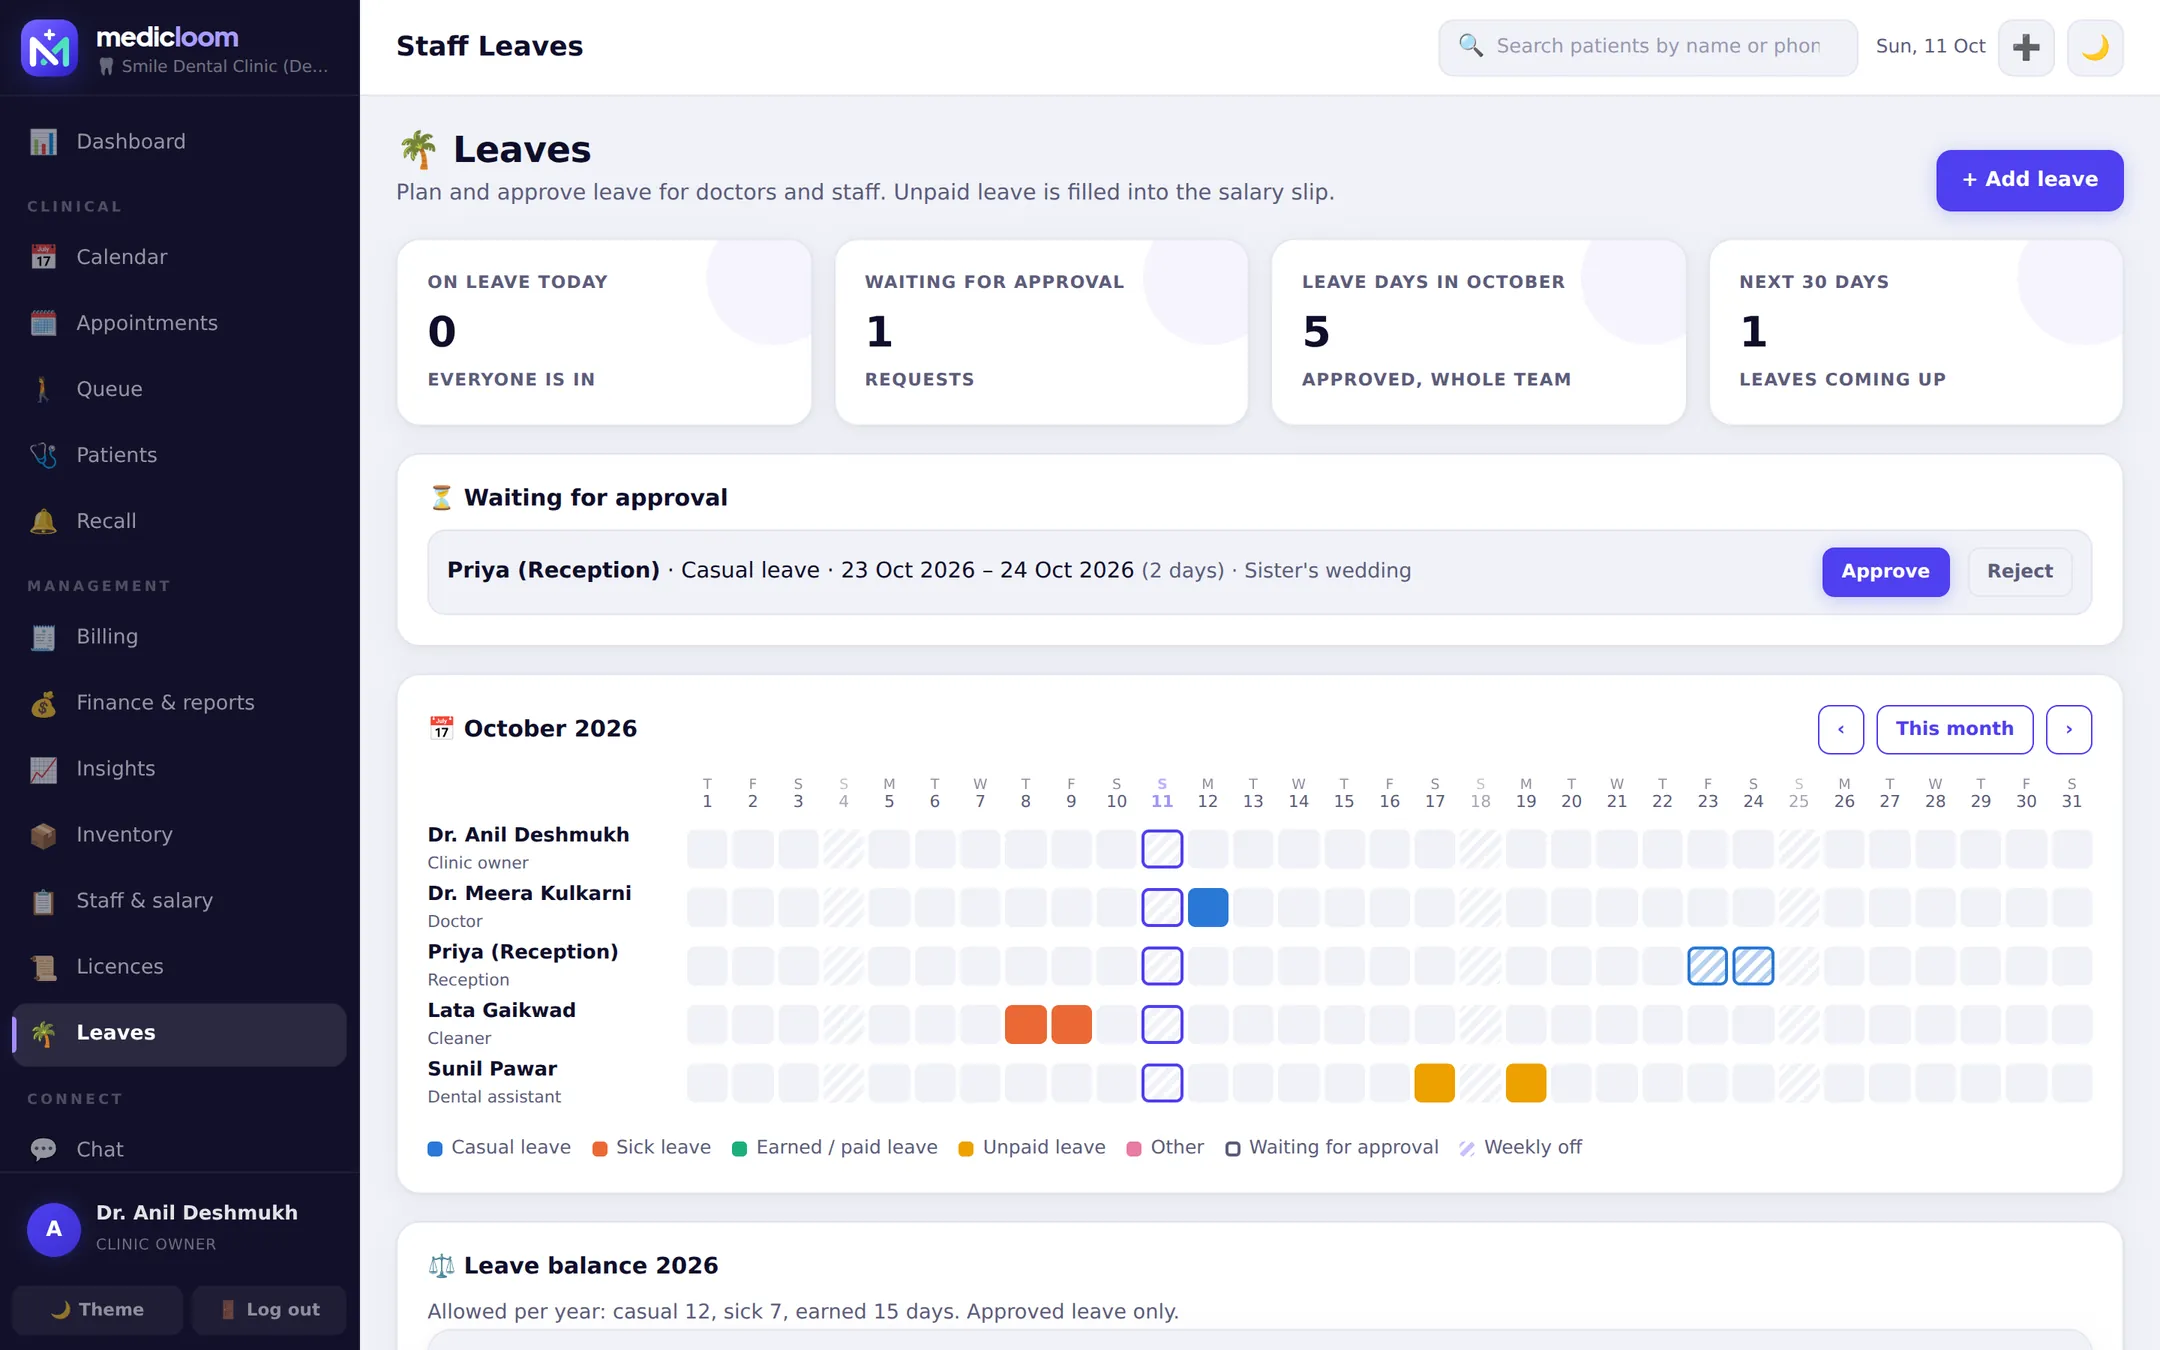Focus the Search patients input field
Image resolution: width=2160 pixels, height=1350 pixels.
[1647, 47]
